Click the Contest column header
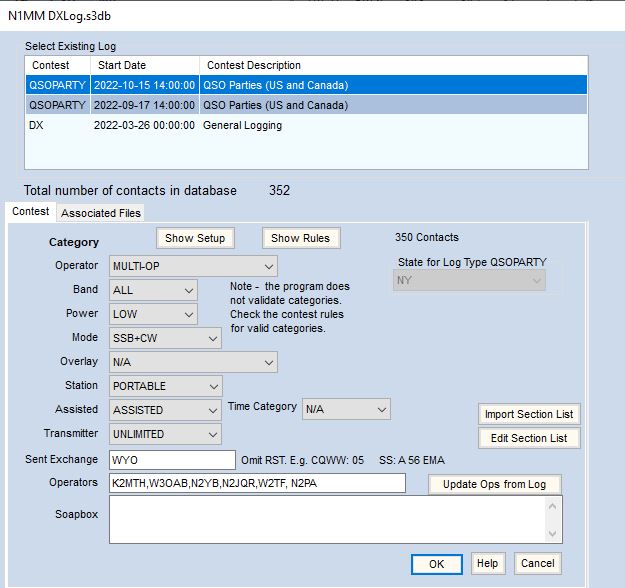Screen dimensions: 625x588 pyautogui.click(x=58, y=65)
